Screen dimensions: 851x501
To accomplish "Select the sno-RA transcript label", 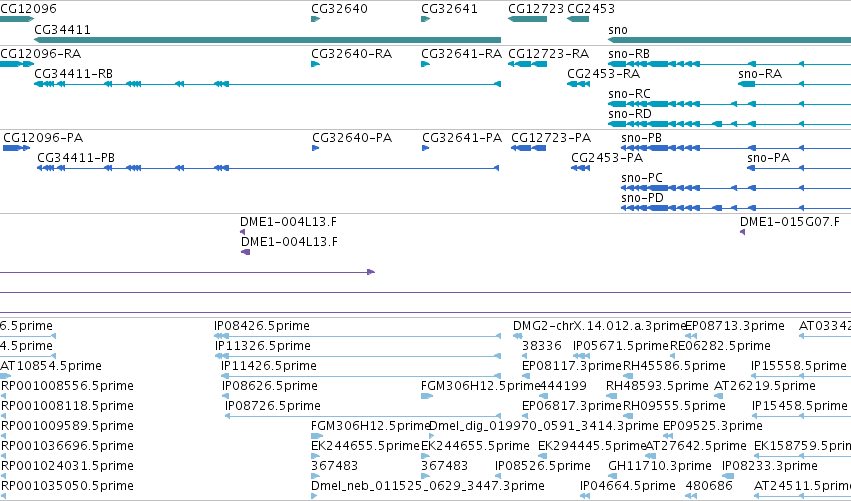I will (x=760, y=74).
